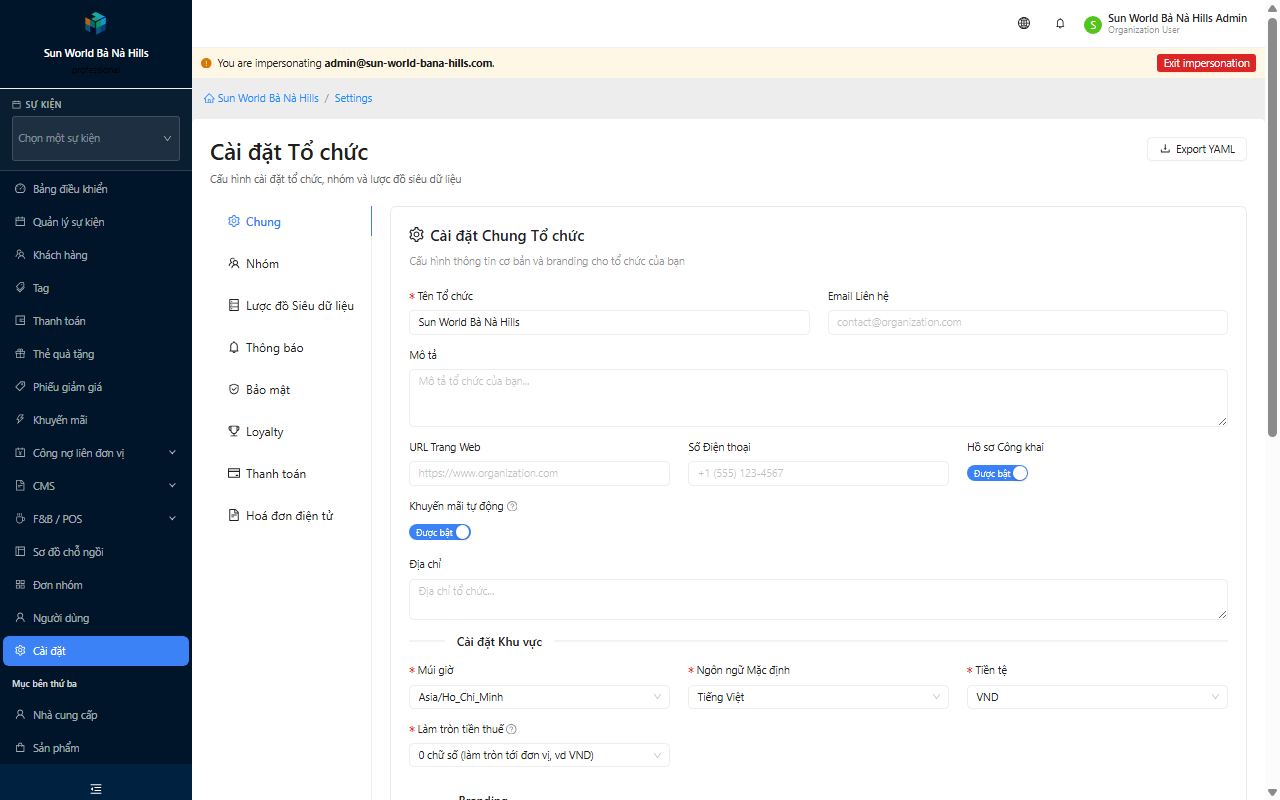Click the URL Trang Web input field
The image size is (1280, 800).
coord(539,473)
